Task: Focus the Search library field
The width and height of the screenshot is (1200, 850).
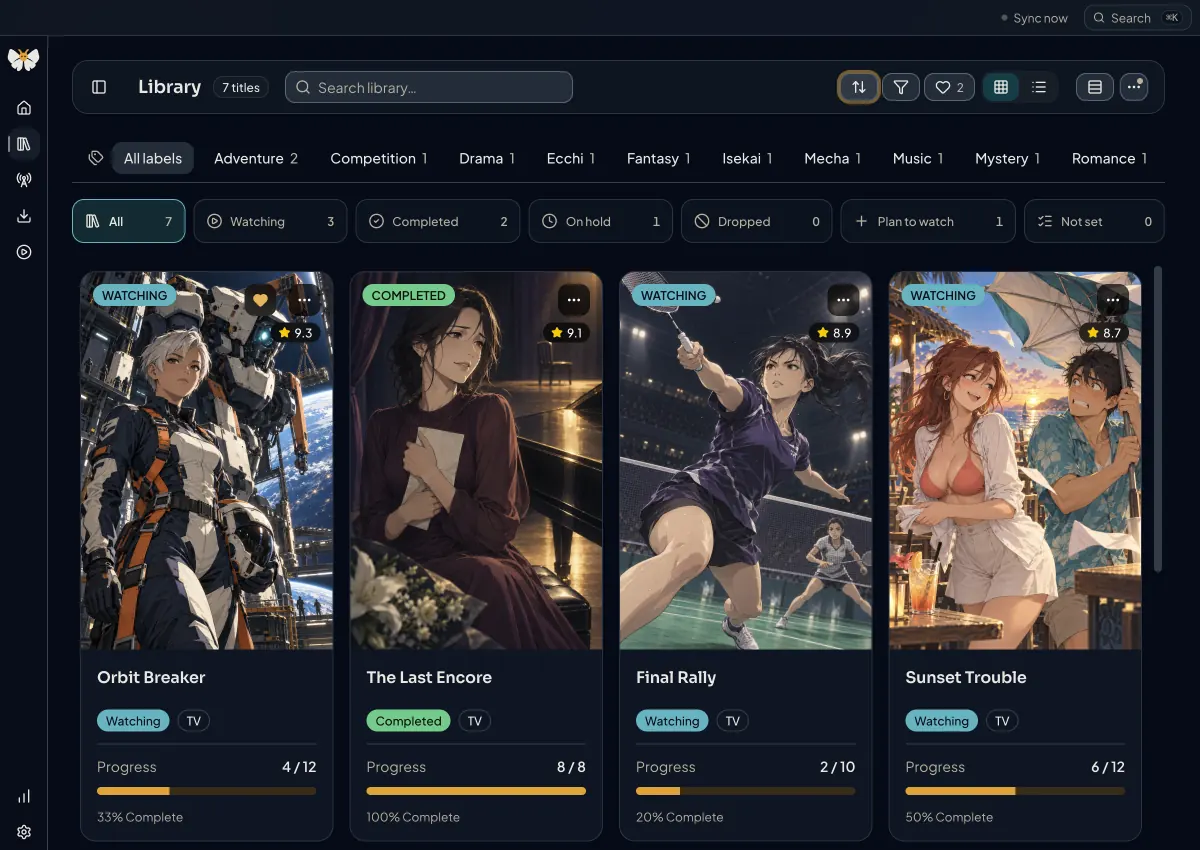Action: pos(429,87)
